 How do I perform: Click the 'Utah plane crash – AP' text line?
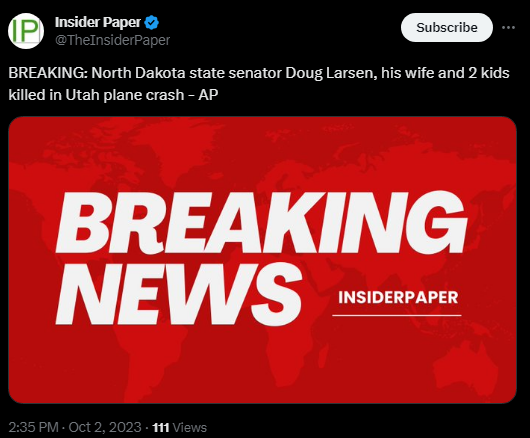[x=142, y=95]
